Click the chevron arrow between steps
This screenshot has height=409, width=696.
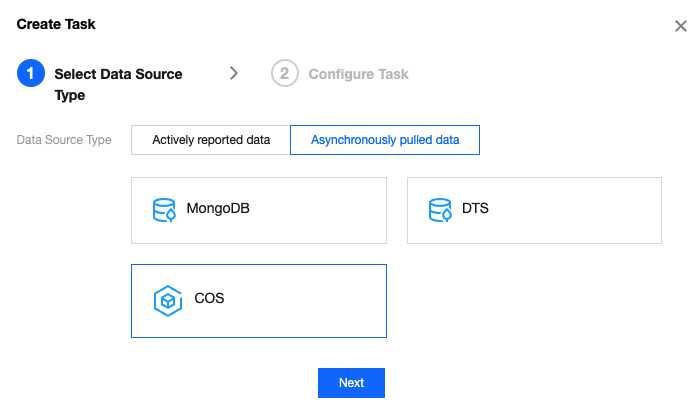(x=234, y=73)
